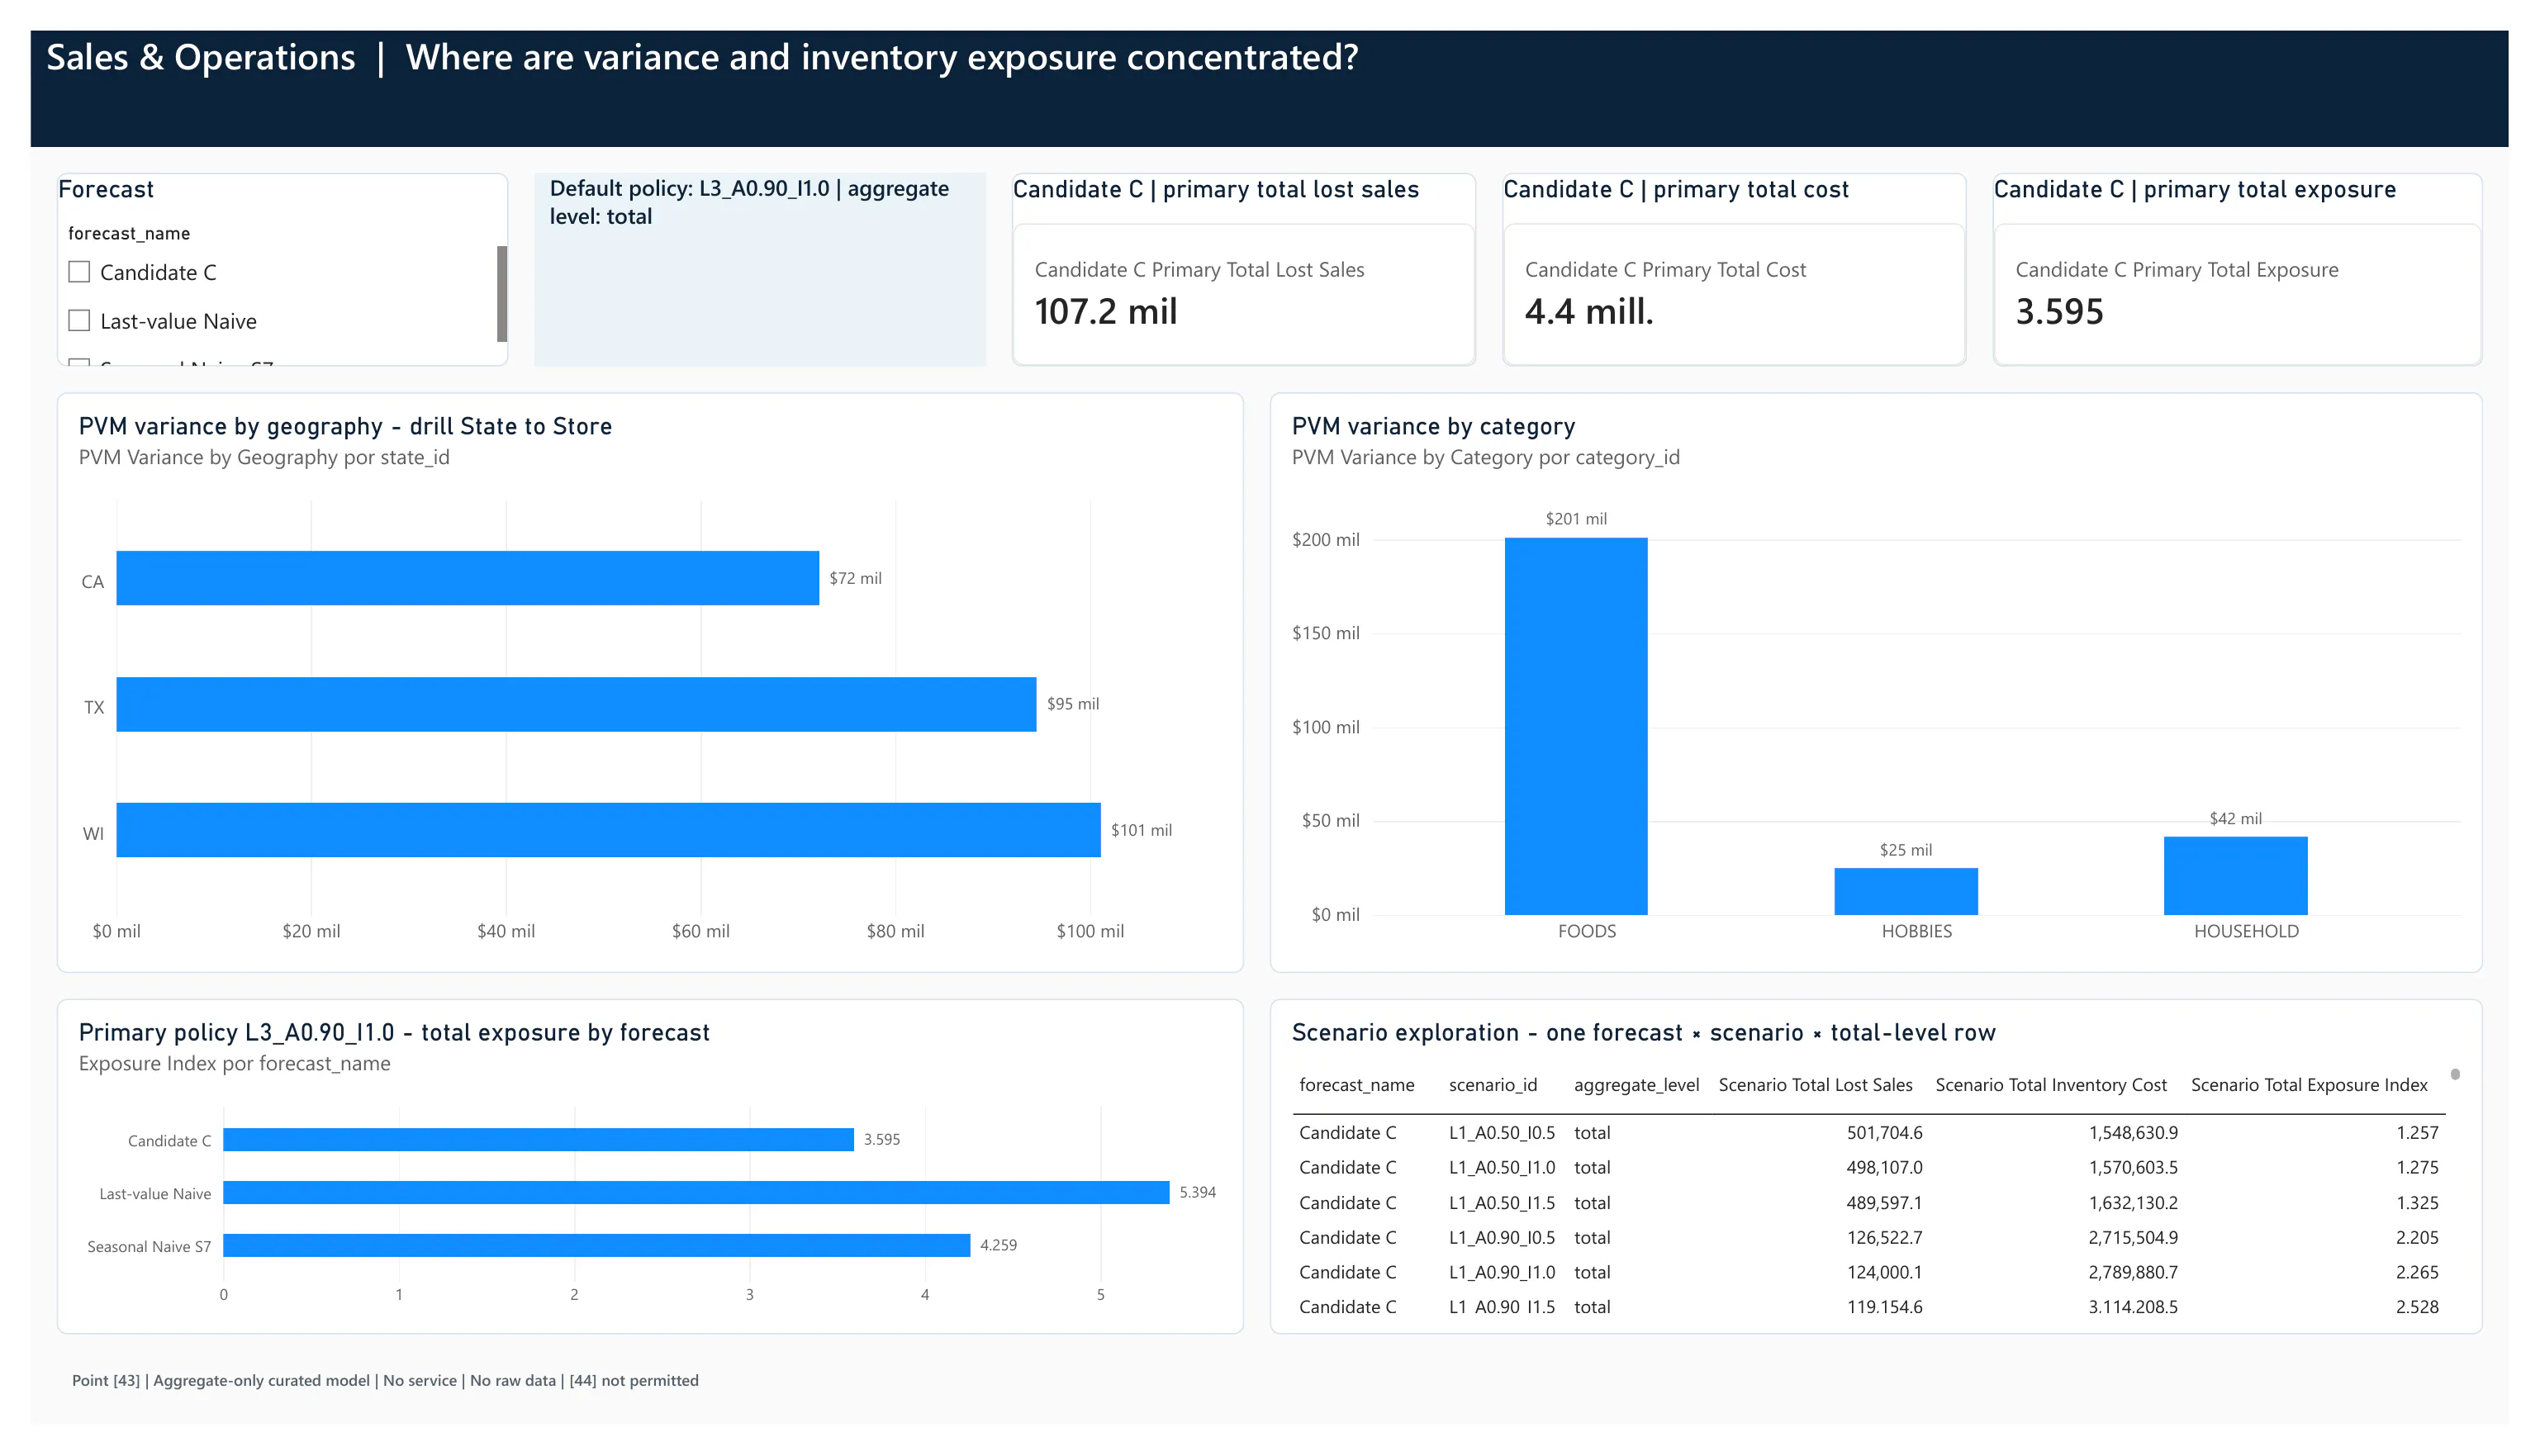Sort table by forecast_name column header
Viewport: 2540px width, 1456px height.
(1356, 1085)
